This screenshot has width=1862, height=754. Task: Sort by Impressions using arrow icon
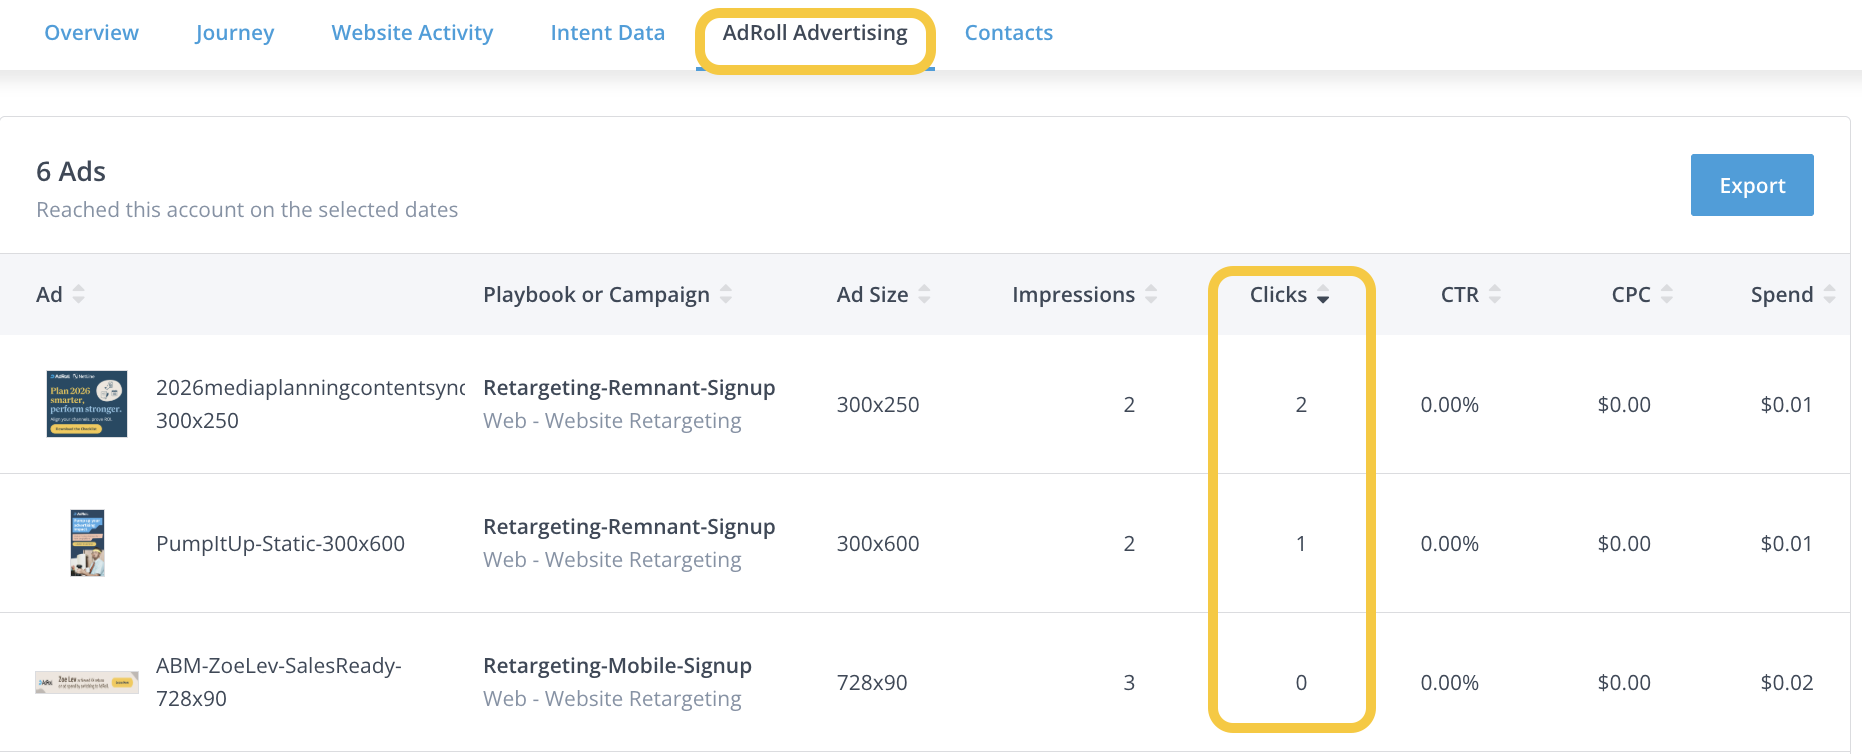pyautogui.click(x=1151, y=294)
